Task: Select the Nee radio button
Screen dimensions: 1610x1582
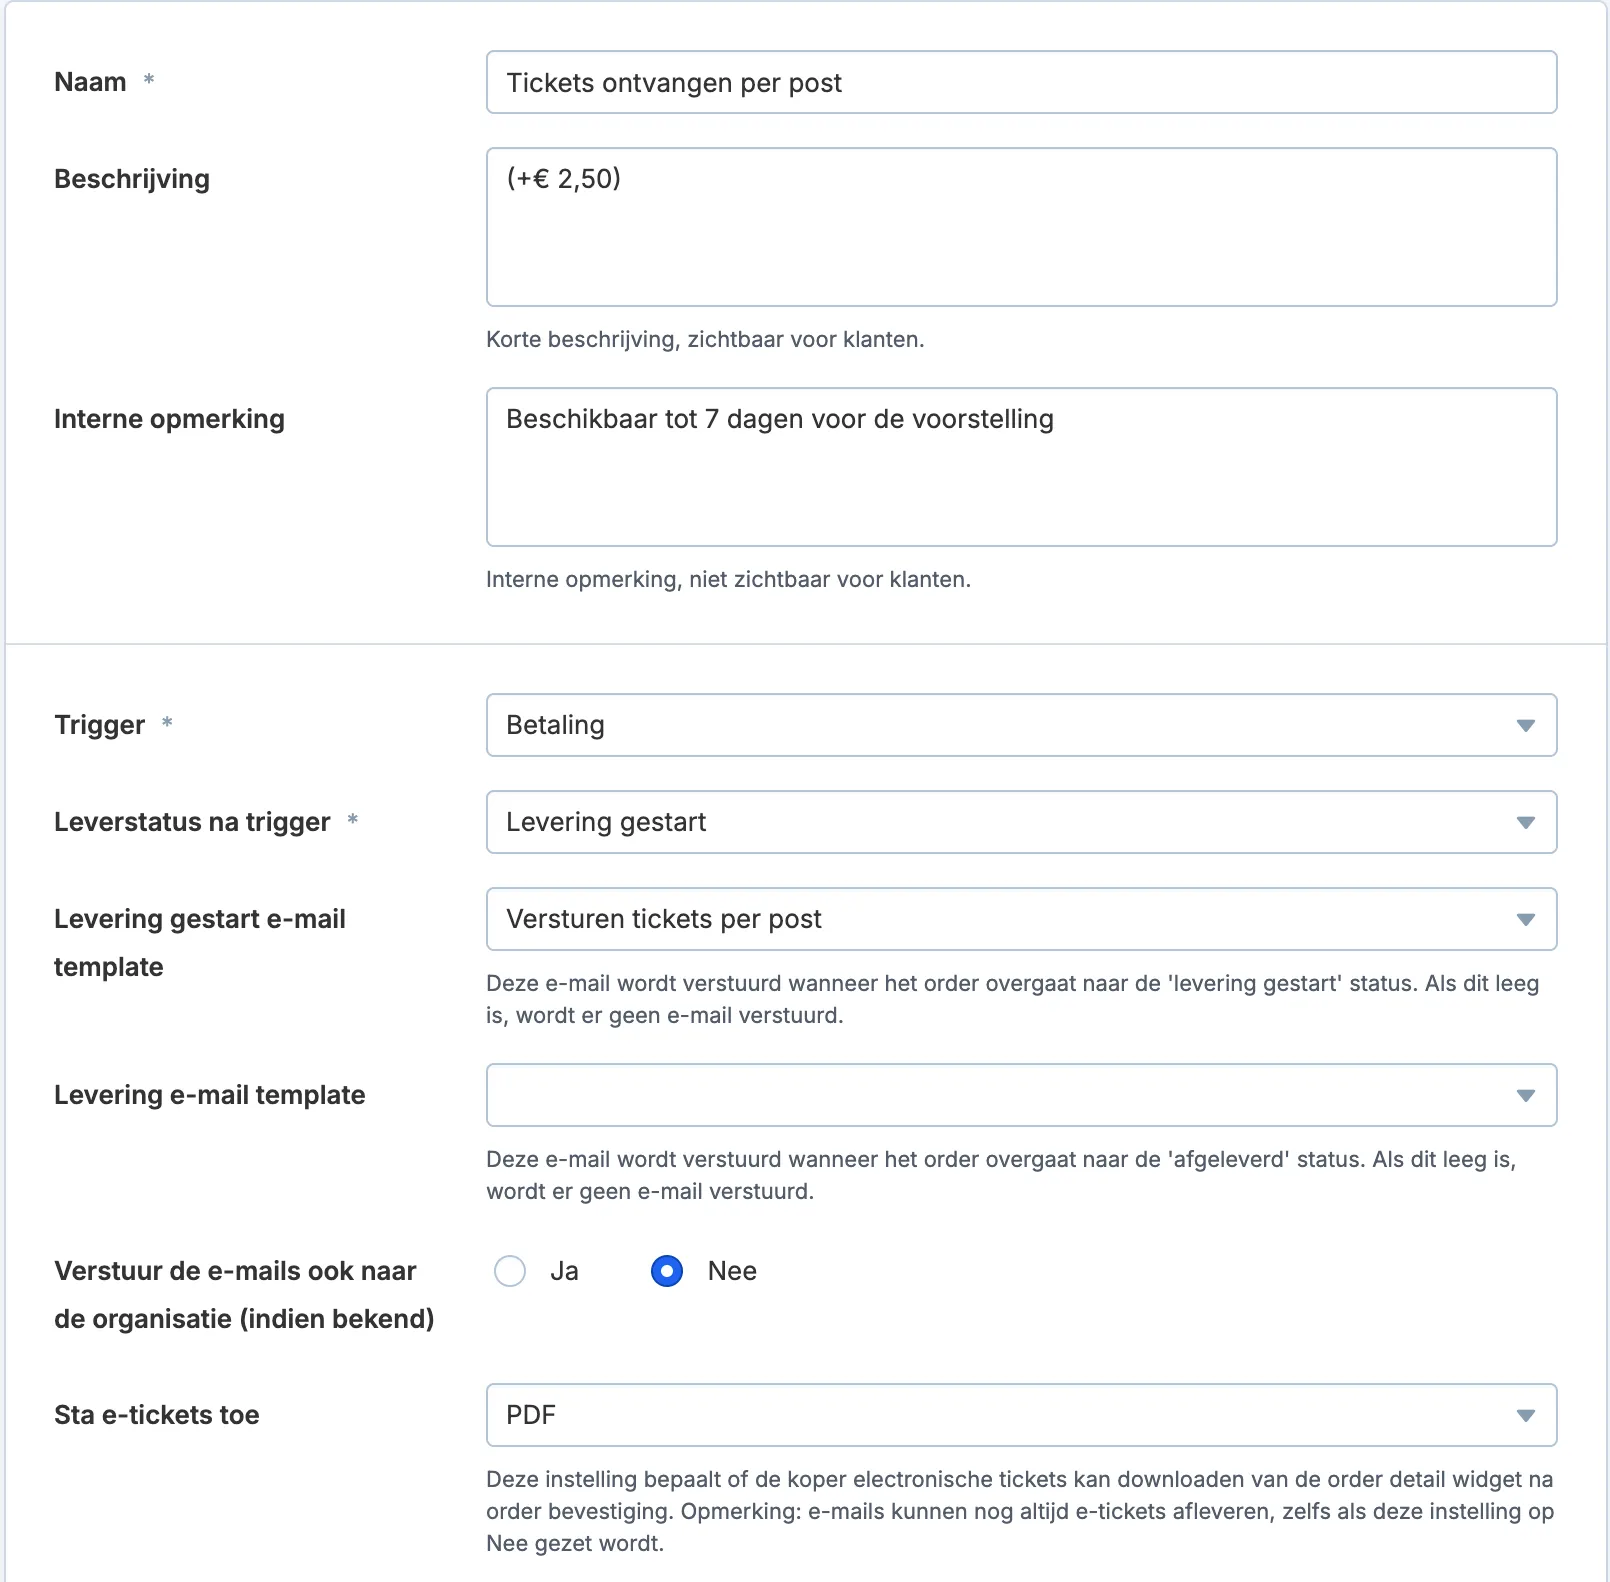Action: [667, 1271]
